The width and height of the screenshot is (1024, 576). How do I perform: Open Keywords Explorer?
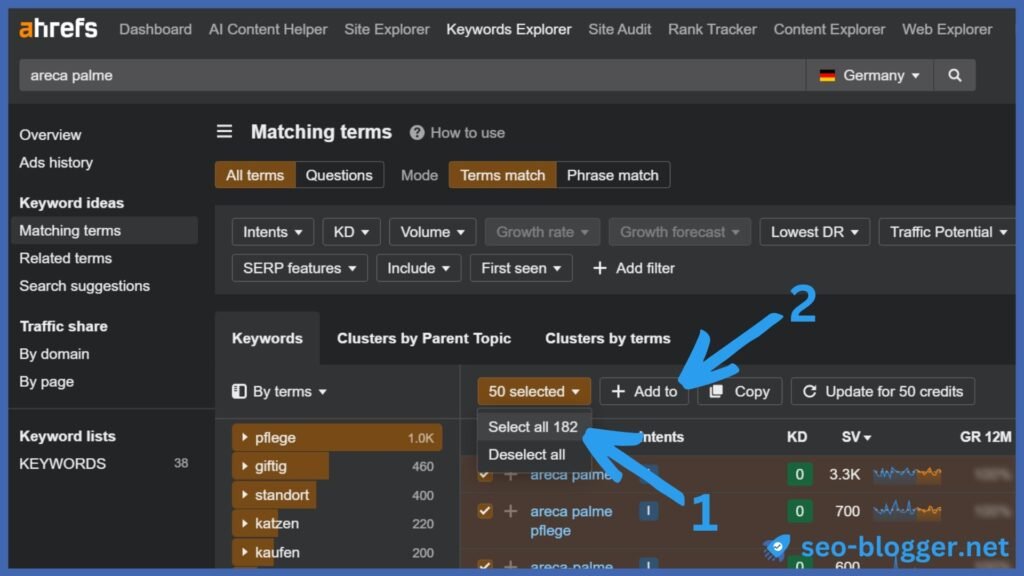coord(509,29)
